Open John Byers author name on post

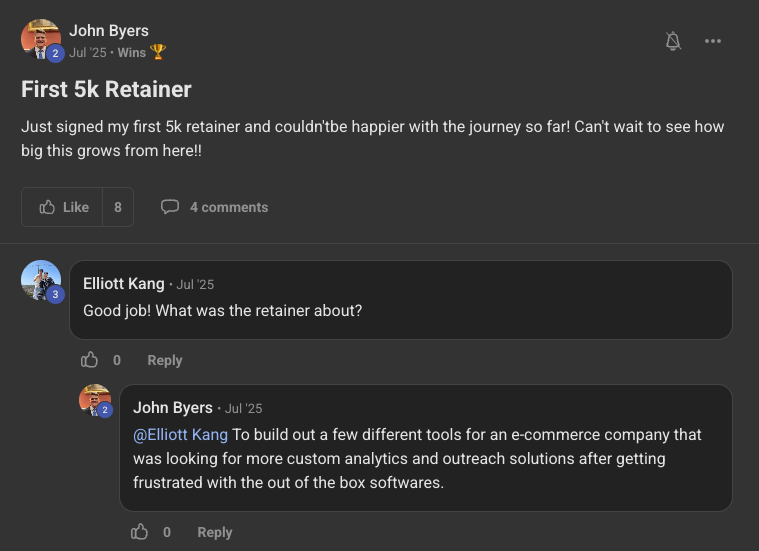coord(109,31)
